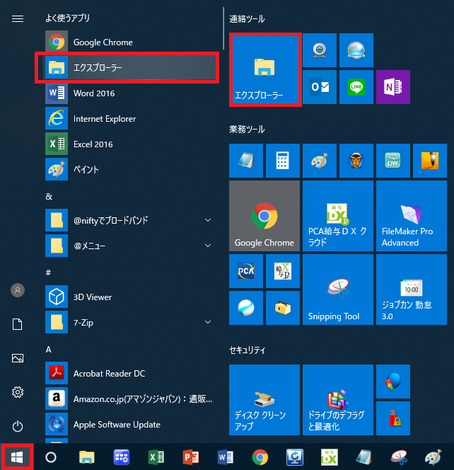This screenshot has width=454, height=470.
Task: Launch the FileMaker Pro Advanced tile
Action: 411,216
